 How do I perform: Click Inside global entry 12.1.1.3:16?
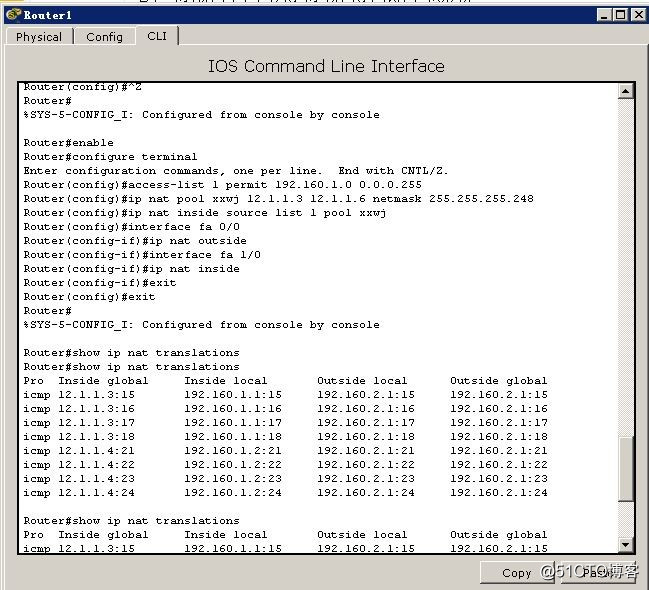click(96, 409)
